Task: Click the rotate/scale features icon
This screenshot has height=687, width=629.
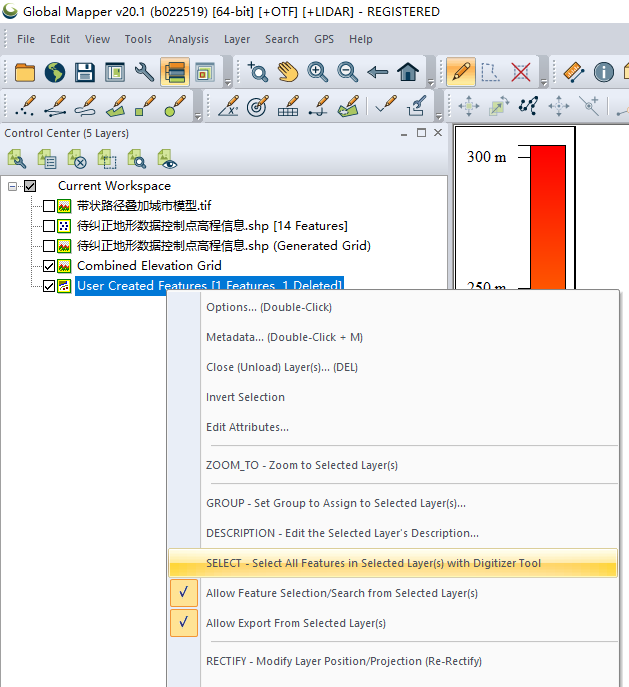Action: click(498, 106)
